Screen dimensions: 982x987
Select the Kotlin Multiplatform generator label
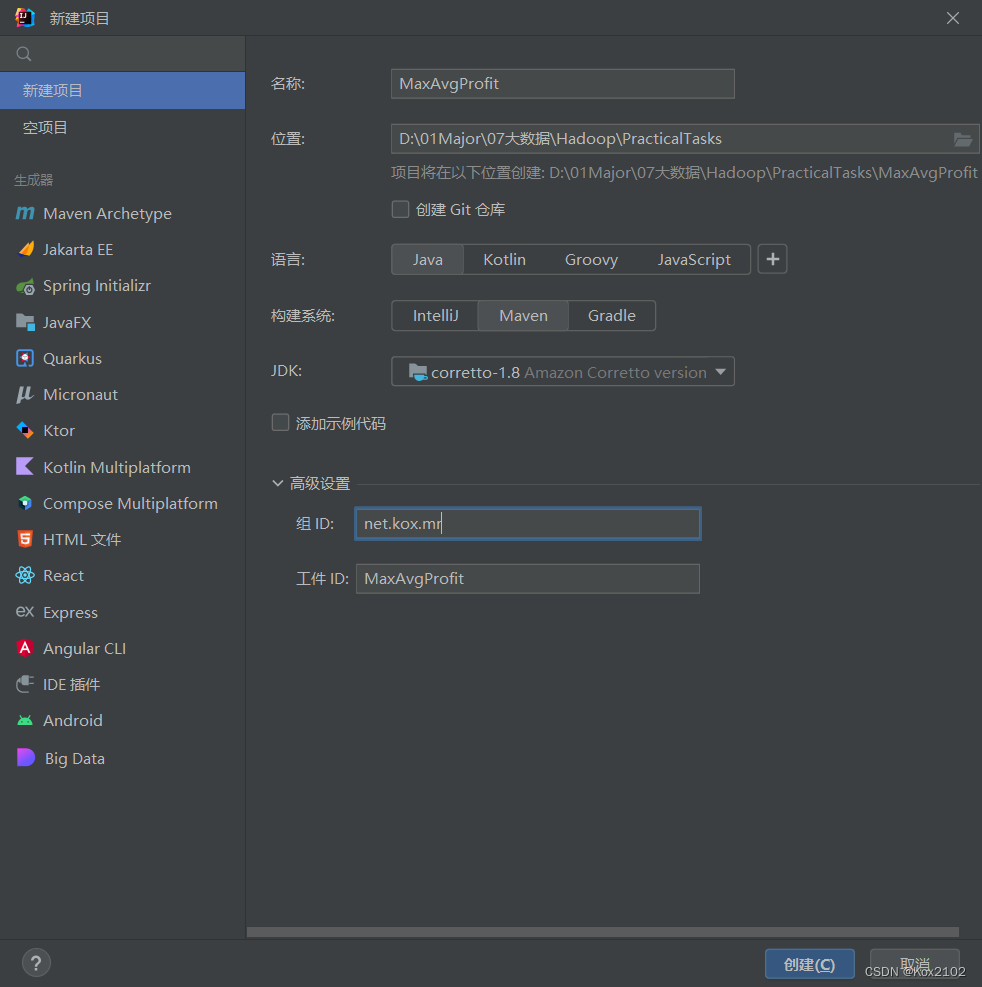pyautogui.click(x=116, y=468)
